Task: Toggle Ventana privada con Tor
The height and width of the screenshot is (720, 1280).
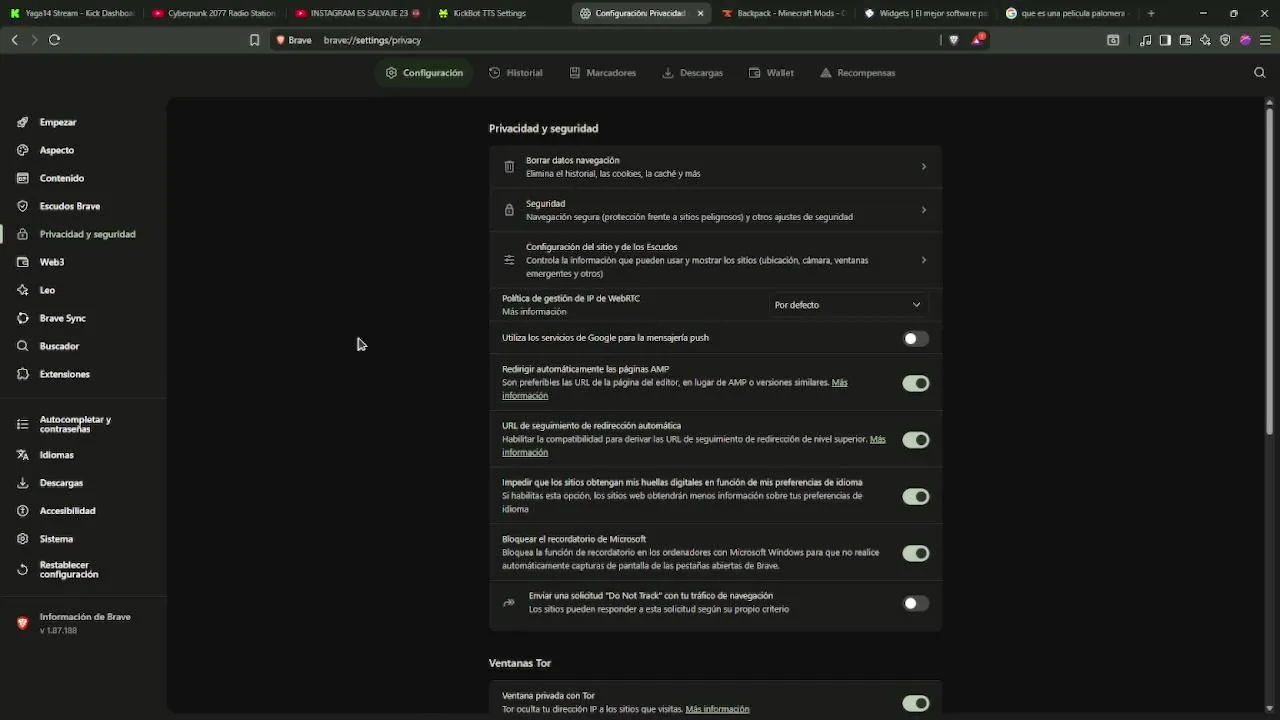Action: coord(915,703)
